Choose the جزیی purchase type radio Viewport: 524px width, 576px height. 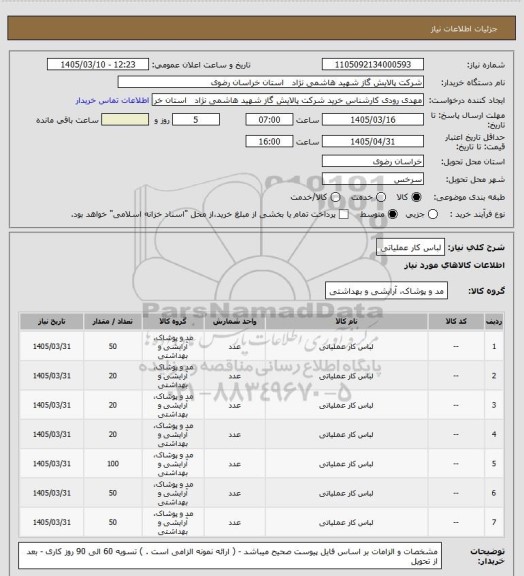click(x=433, y=214)
